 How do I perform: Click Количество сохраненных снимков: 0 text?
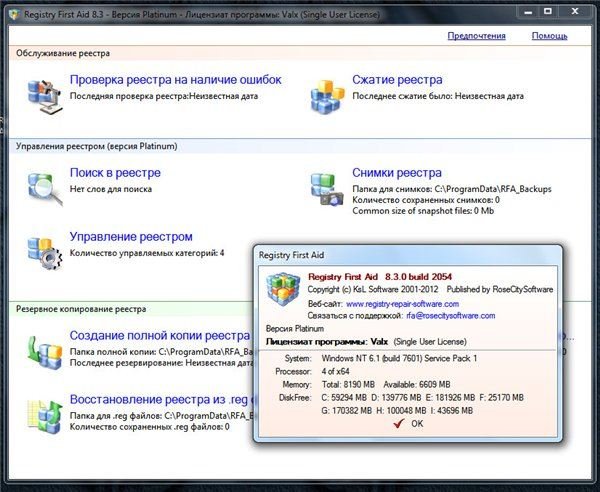coord(426,200)
